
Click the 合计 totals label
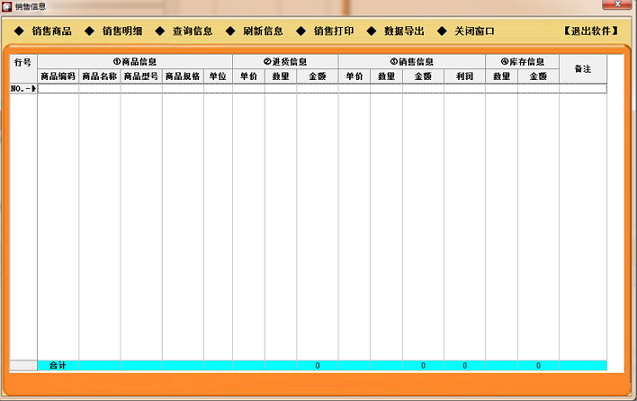click(x=58, y=365)
